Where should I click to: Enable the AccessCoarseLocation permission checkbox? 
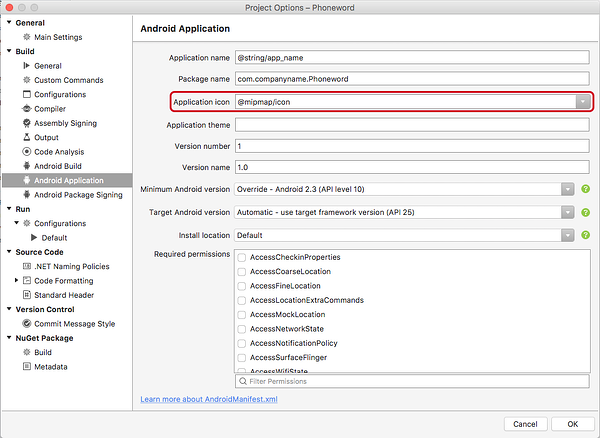pos(243,272)
